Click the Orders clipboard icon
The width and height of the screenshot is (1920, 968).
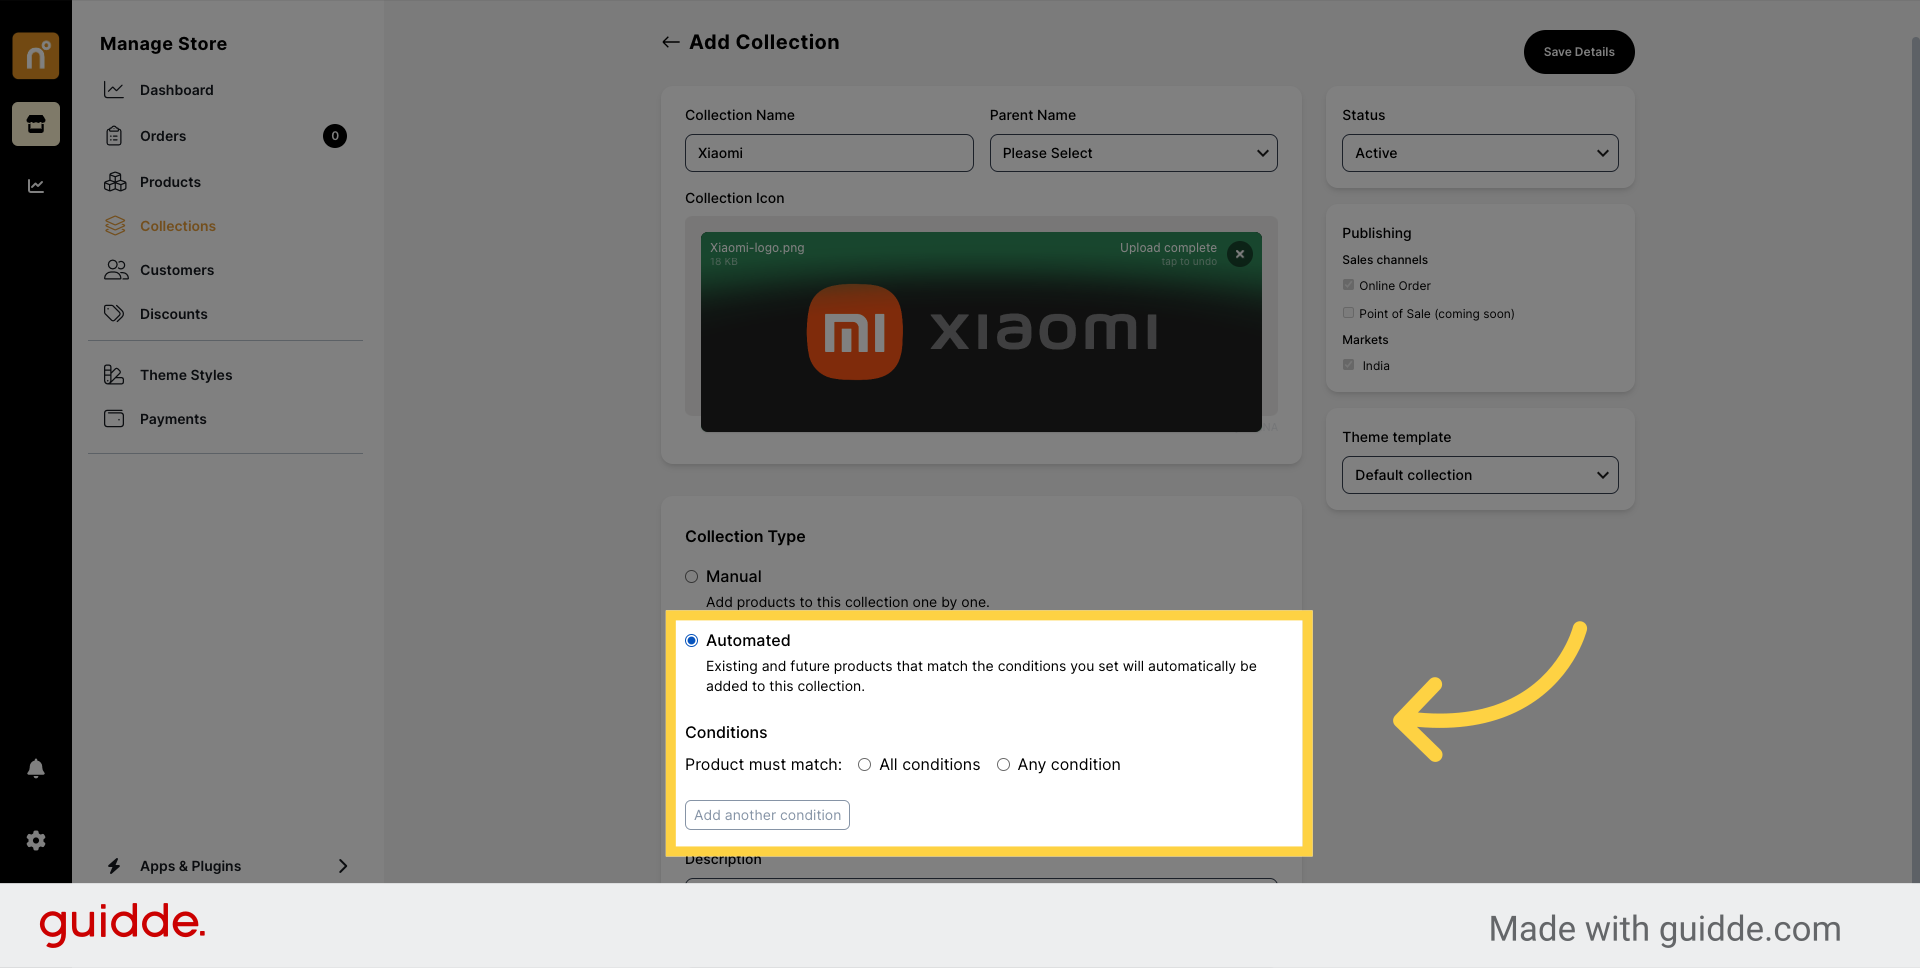[x=115, y=136]
